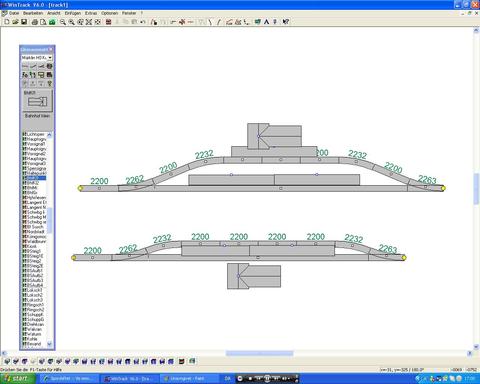Click the Bhf preview thumbnail in palette

[x=37, y=101]
